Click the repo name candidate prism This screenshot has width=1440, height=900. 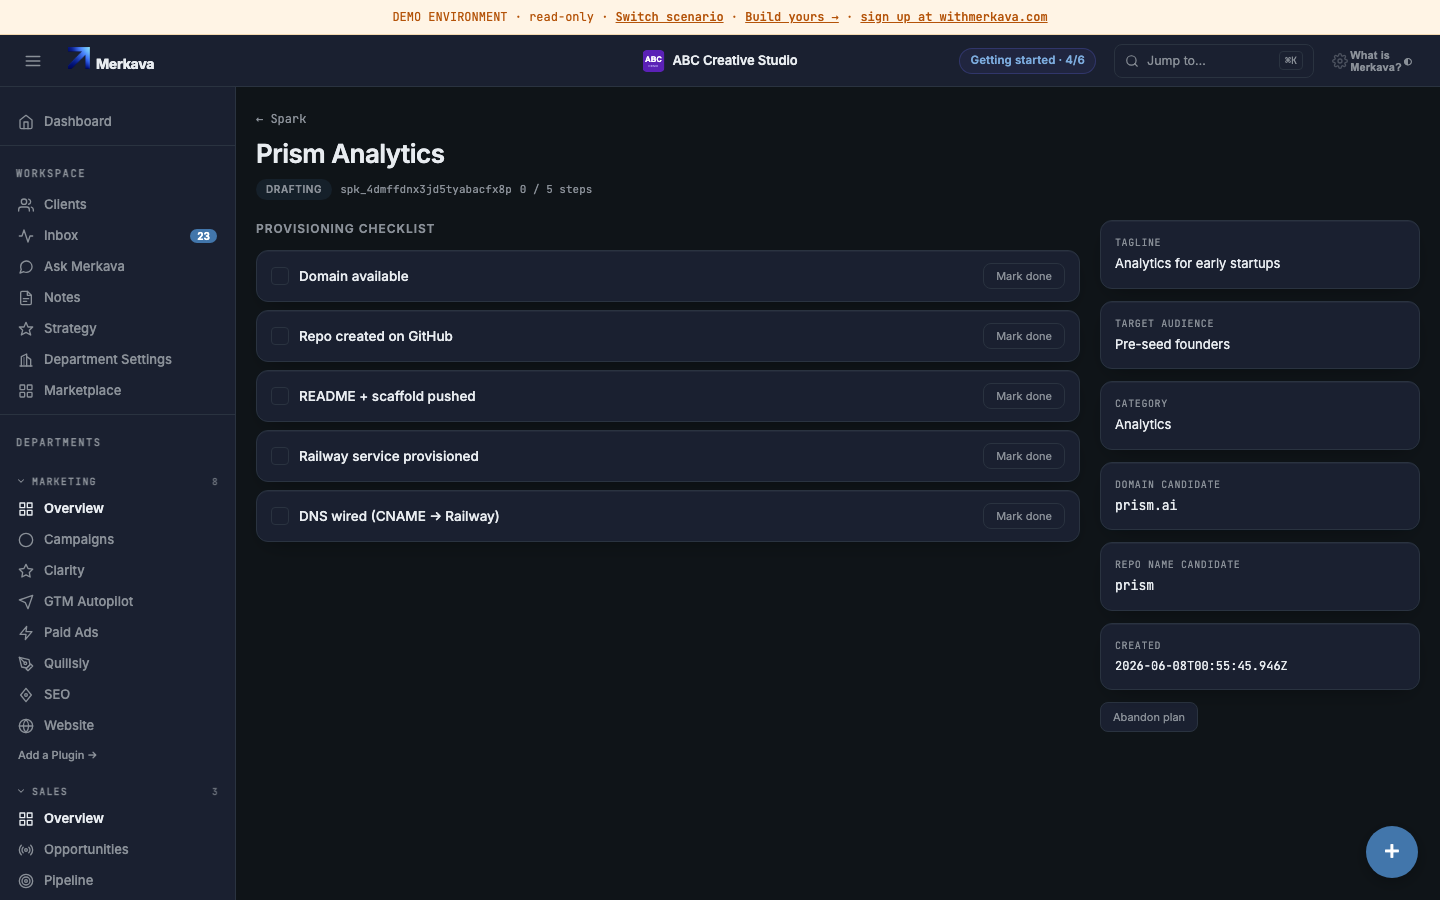(x=1134, y=586)
